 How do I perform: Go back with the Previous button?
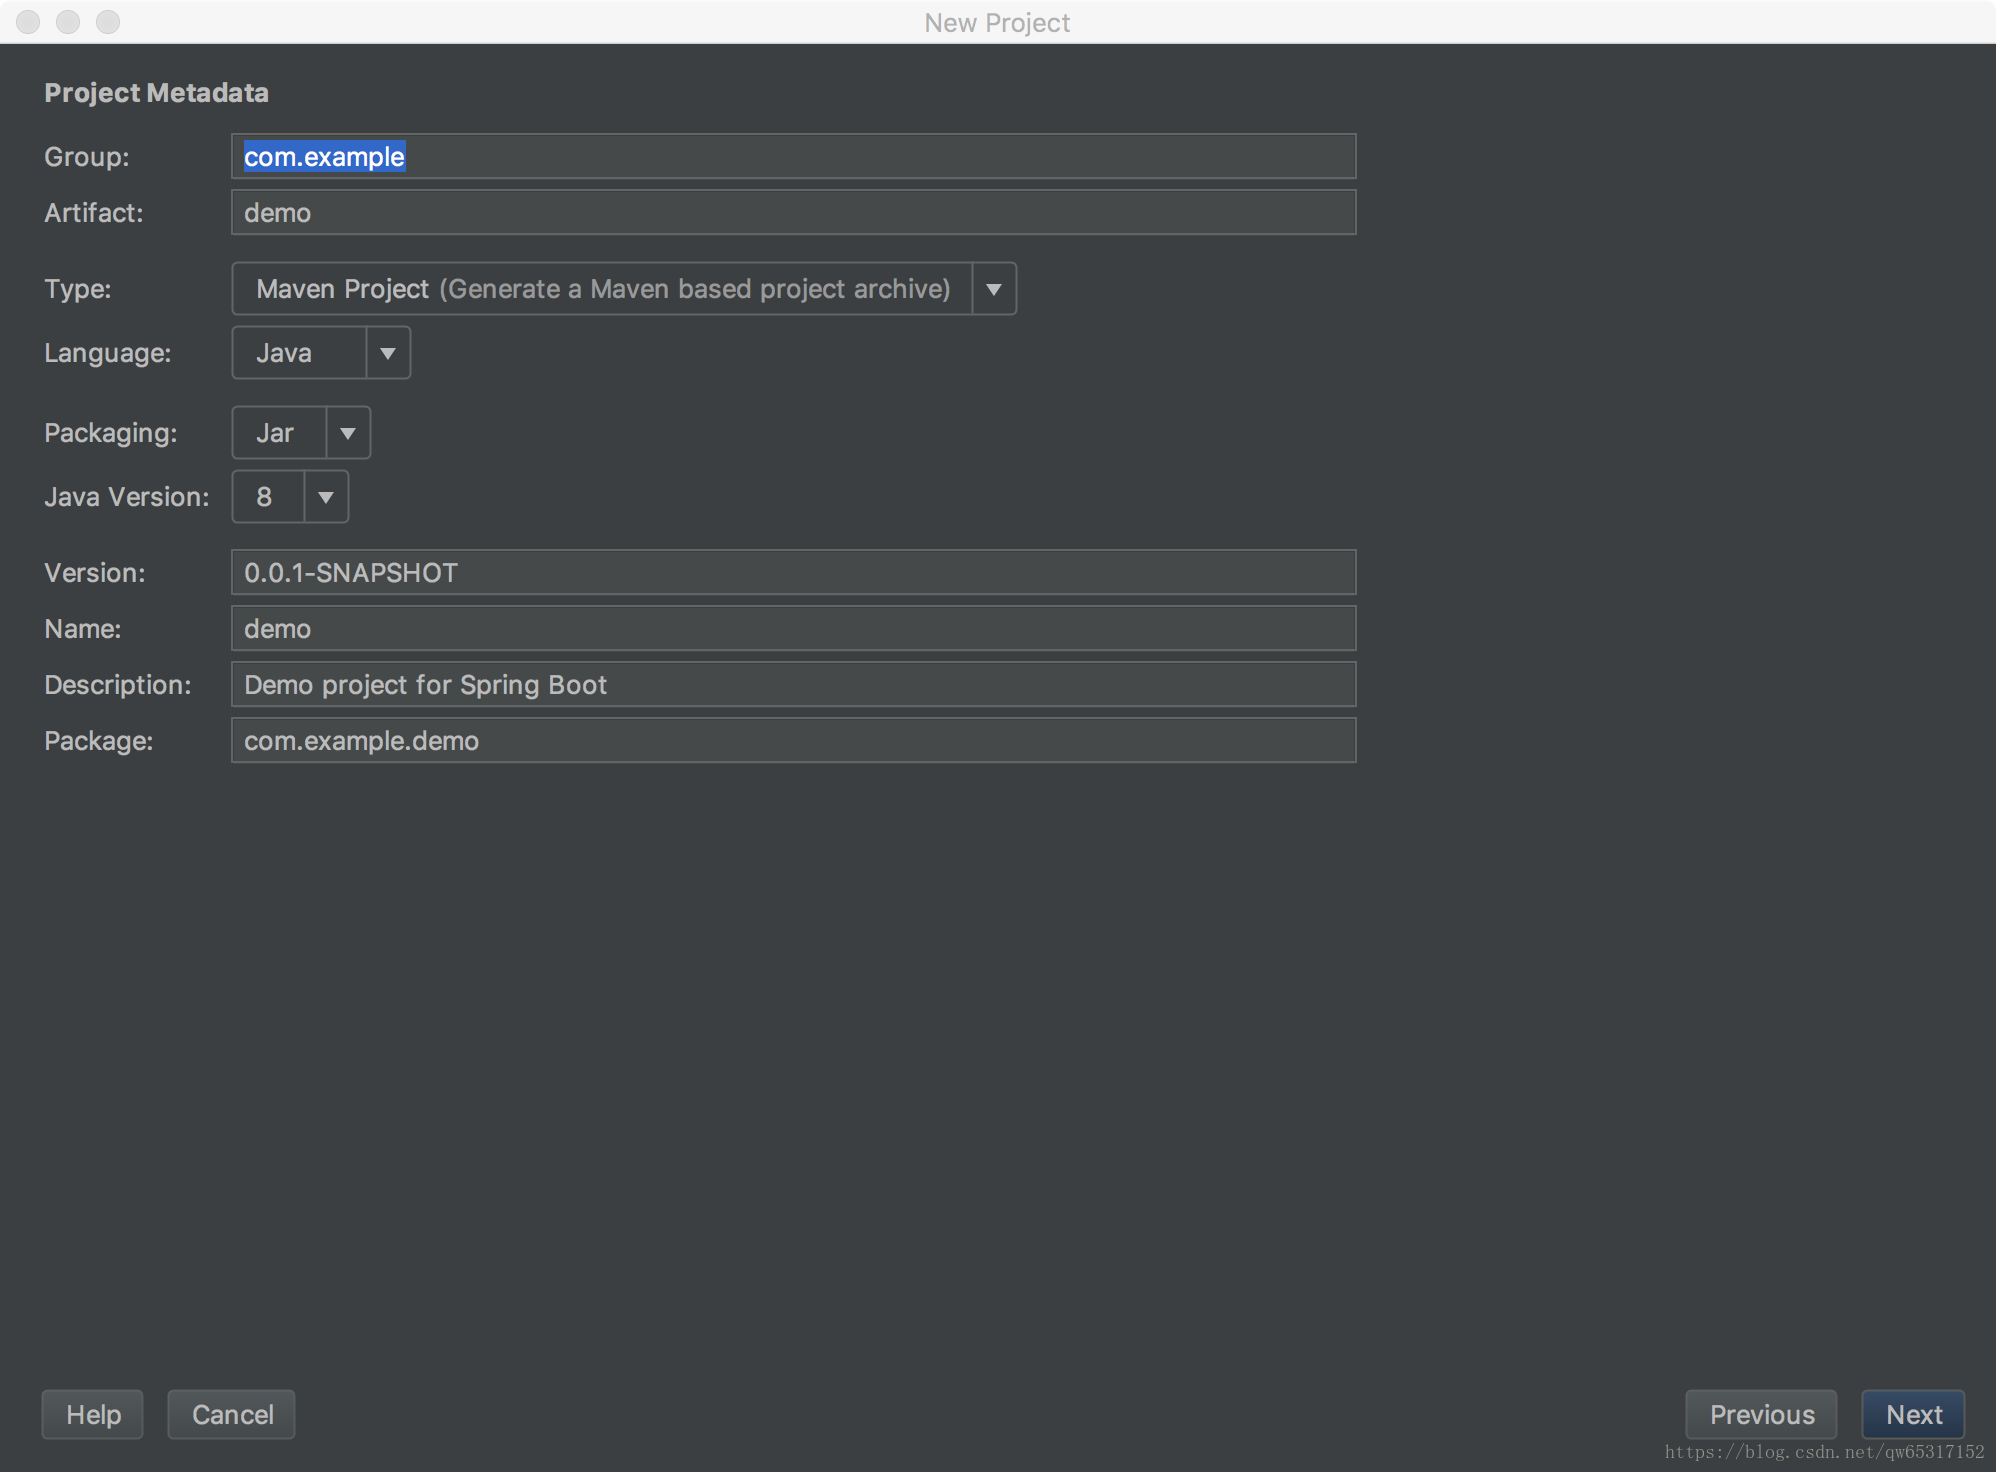(x=1760, y=1414)
